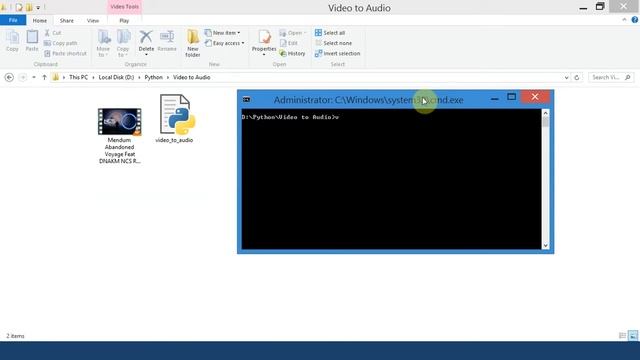Go up one folder level arrow
The image size is (640, 360).
(x=44, y=77)
